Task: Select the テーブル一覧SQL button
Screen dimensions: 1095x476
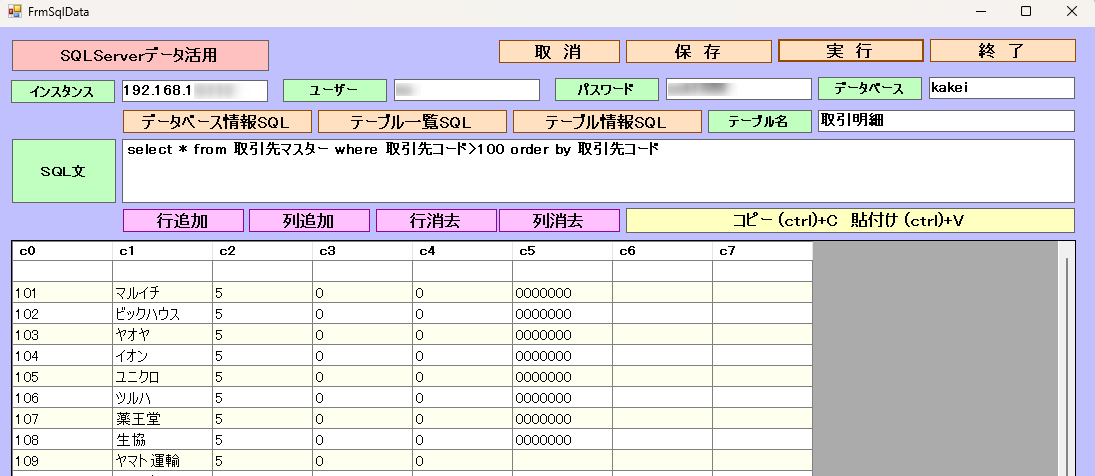Action: pyautogui.click(x=410, y=122)
